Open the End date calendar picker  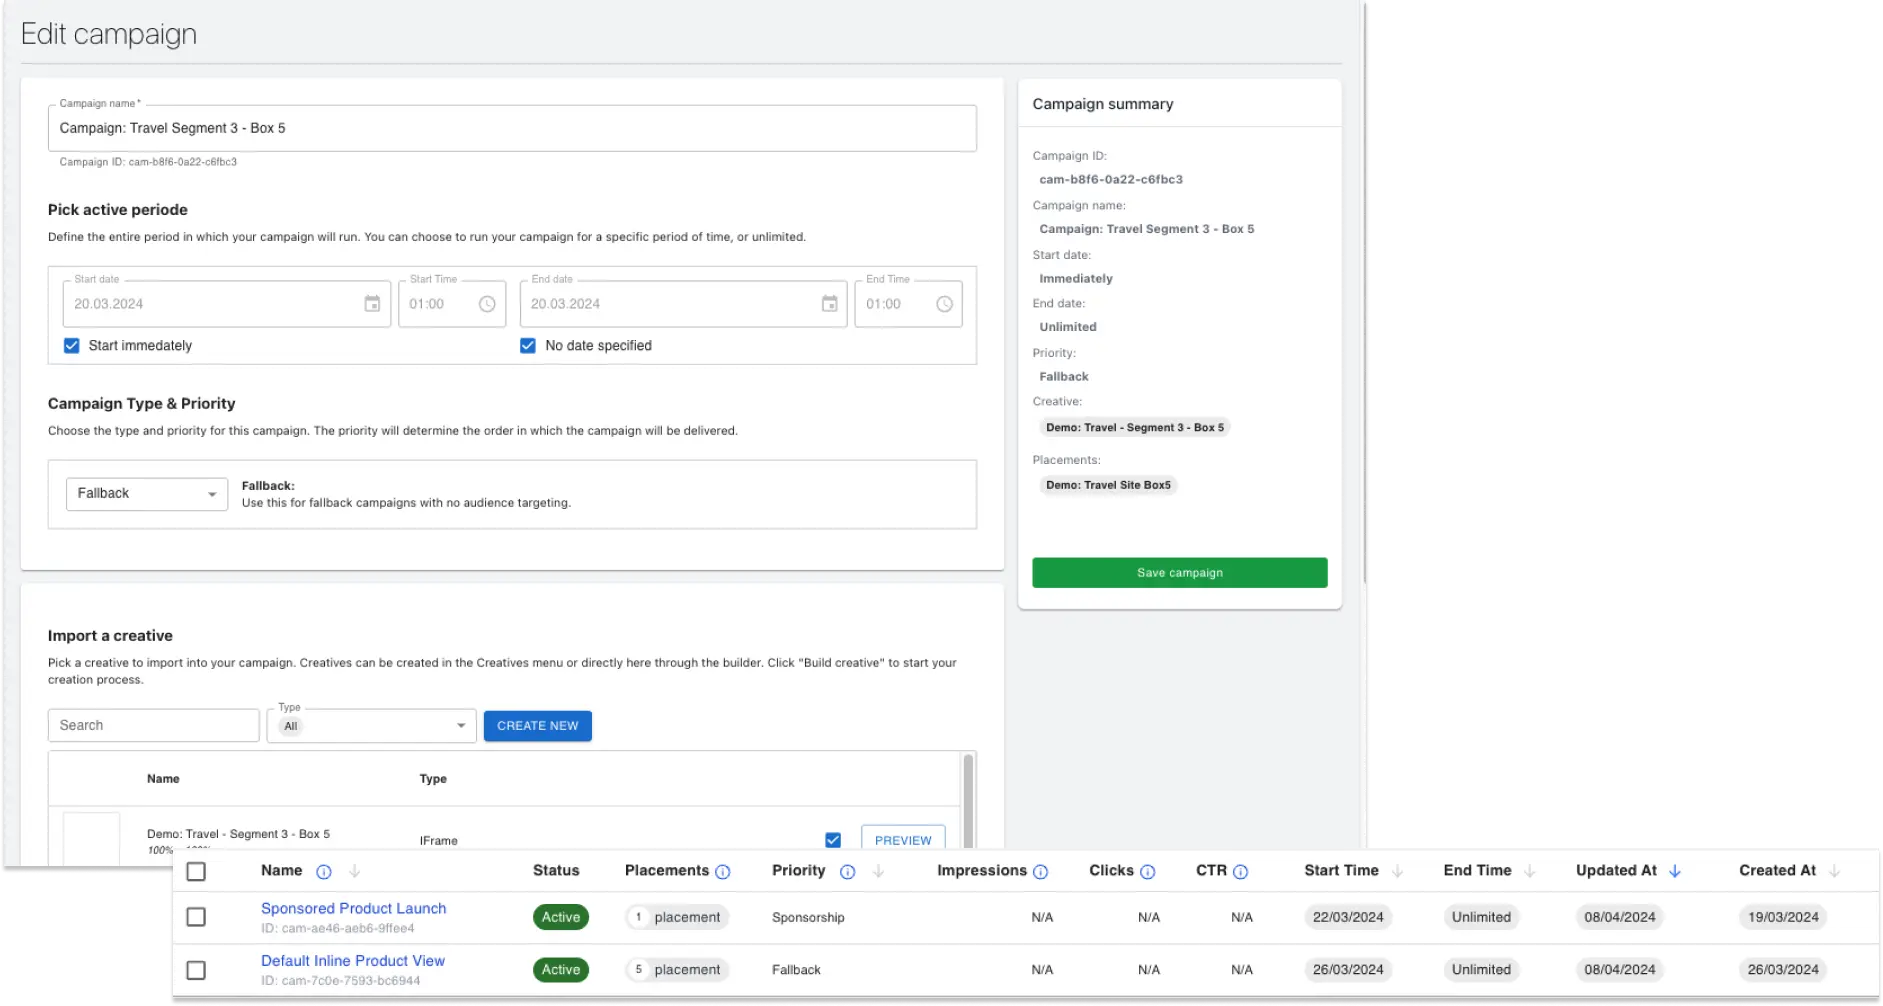click(829, 303)
